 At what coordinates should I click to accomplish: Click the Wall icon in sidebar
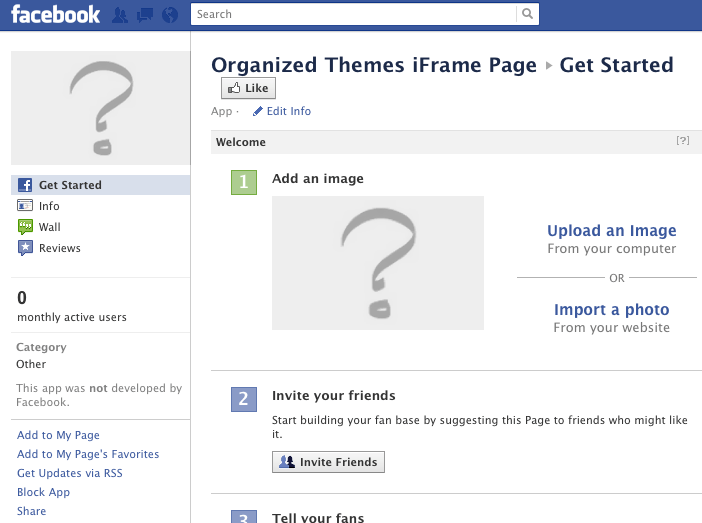coord(25,227)
